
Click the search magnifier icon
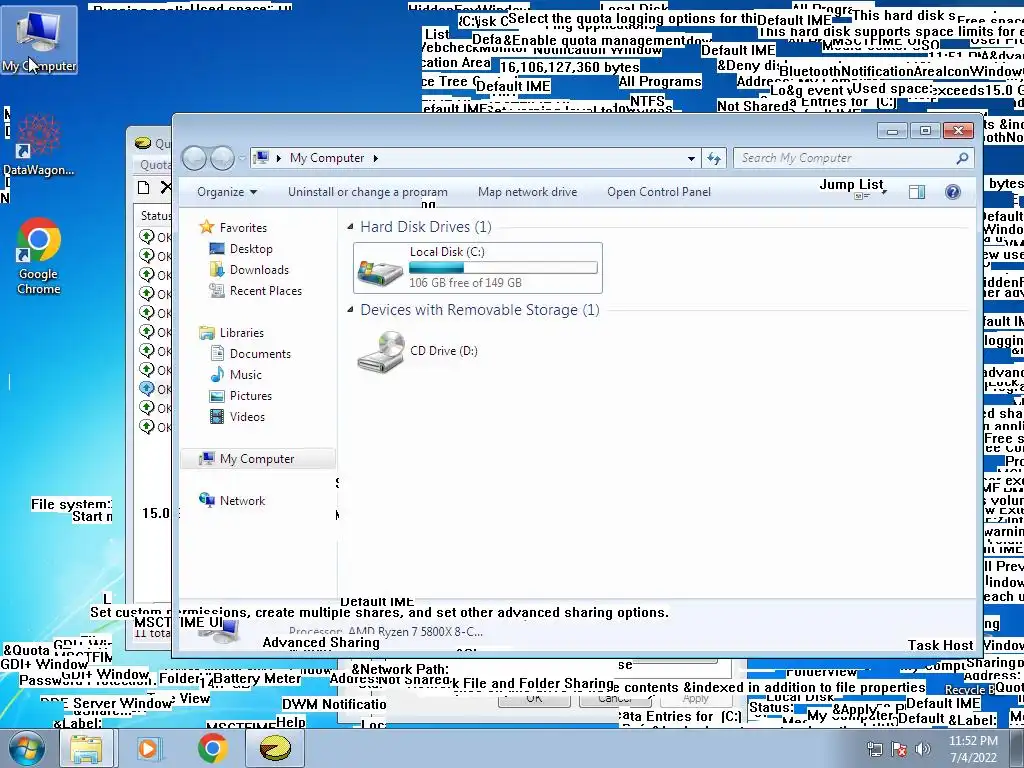pos(962,158)
